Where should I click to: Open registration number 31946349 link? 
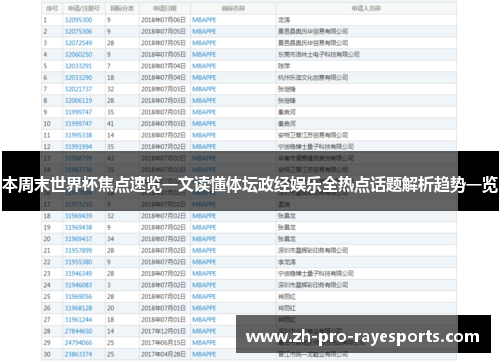[78, 273]
